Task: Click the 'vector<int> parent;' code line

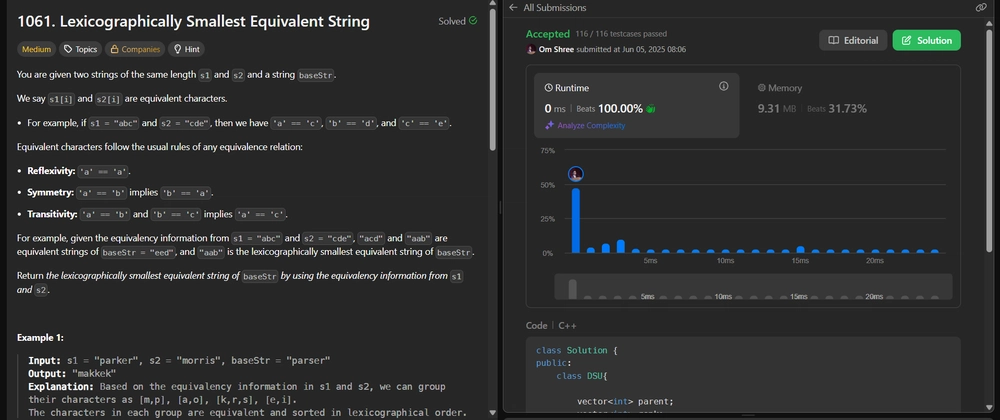Action: (x=625, y=402)
